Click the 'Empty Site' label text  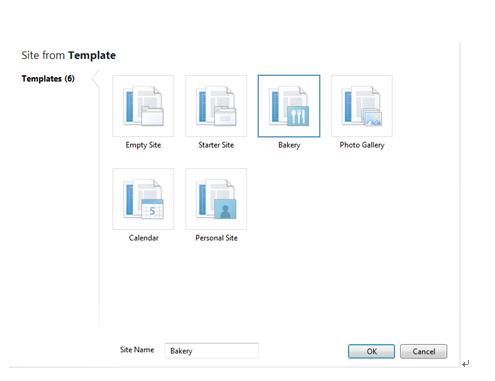tap(143, 145)
